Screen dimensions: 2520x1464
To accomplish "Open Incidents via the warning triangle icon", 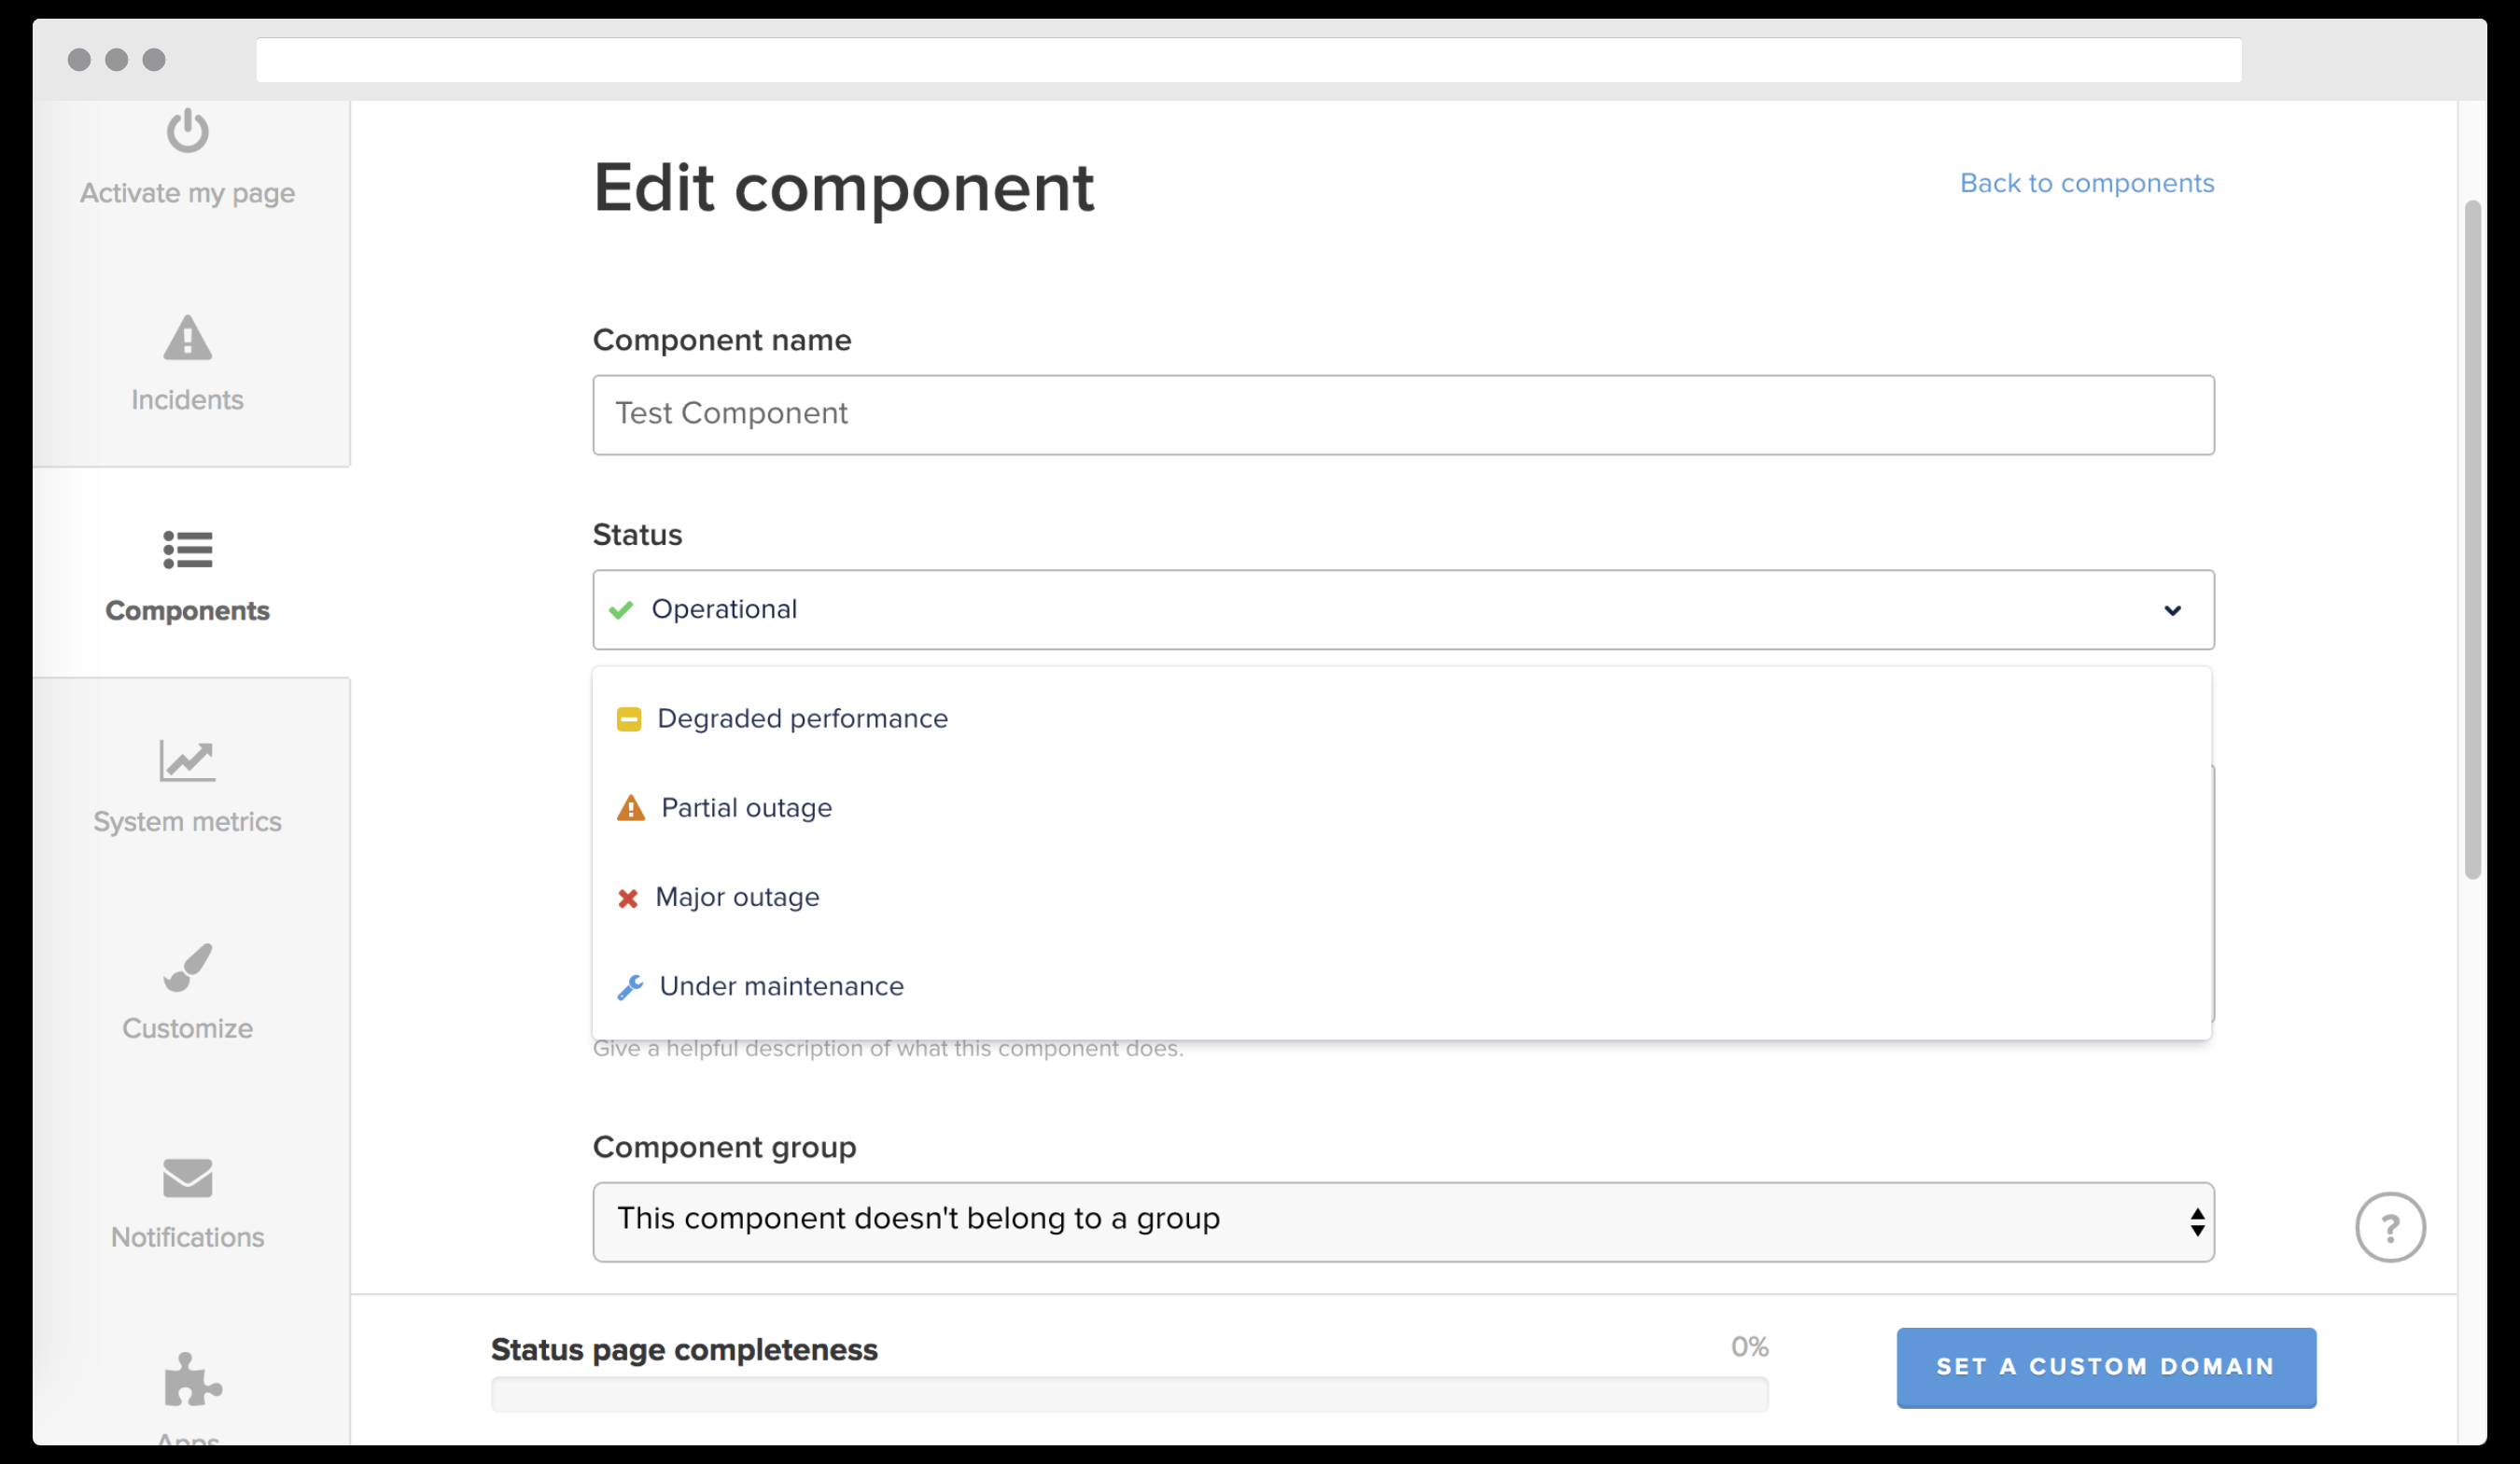I will (x=187, y=338).
